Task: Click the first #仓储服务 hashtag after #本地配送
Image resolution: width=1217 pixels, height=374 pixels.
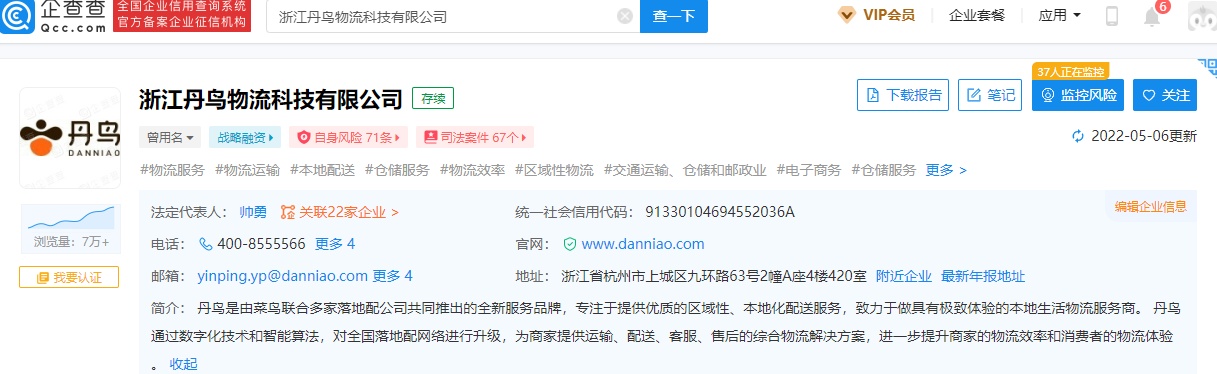Action: coord(398,170)
